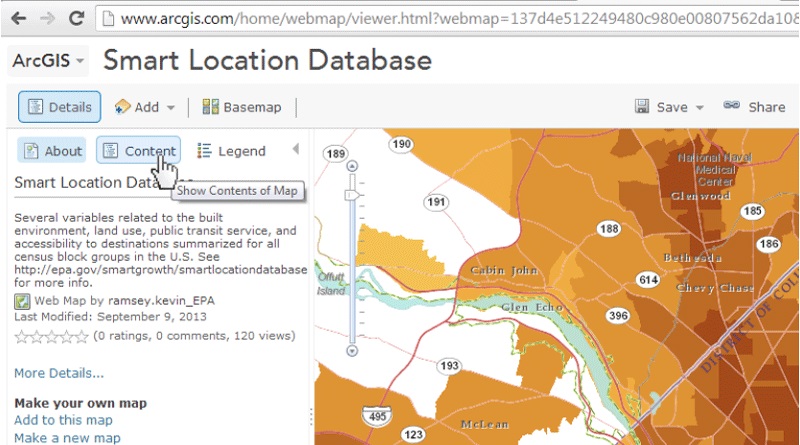This screenshot has width=800, height=445.
Task: Zoom in with the slider up arrow
Action: (x=352, y=166)
